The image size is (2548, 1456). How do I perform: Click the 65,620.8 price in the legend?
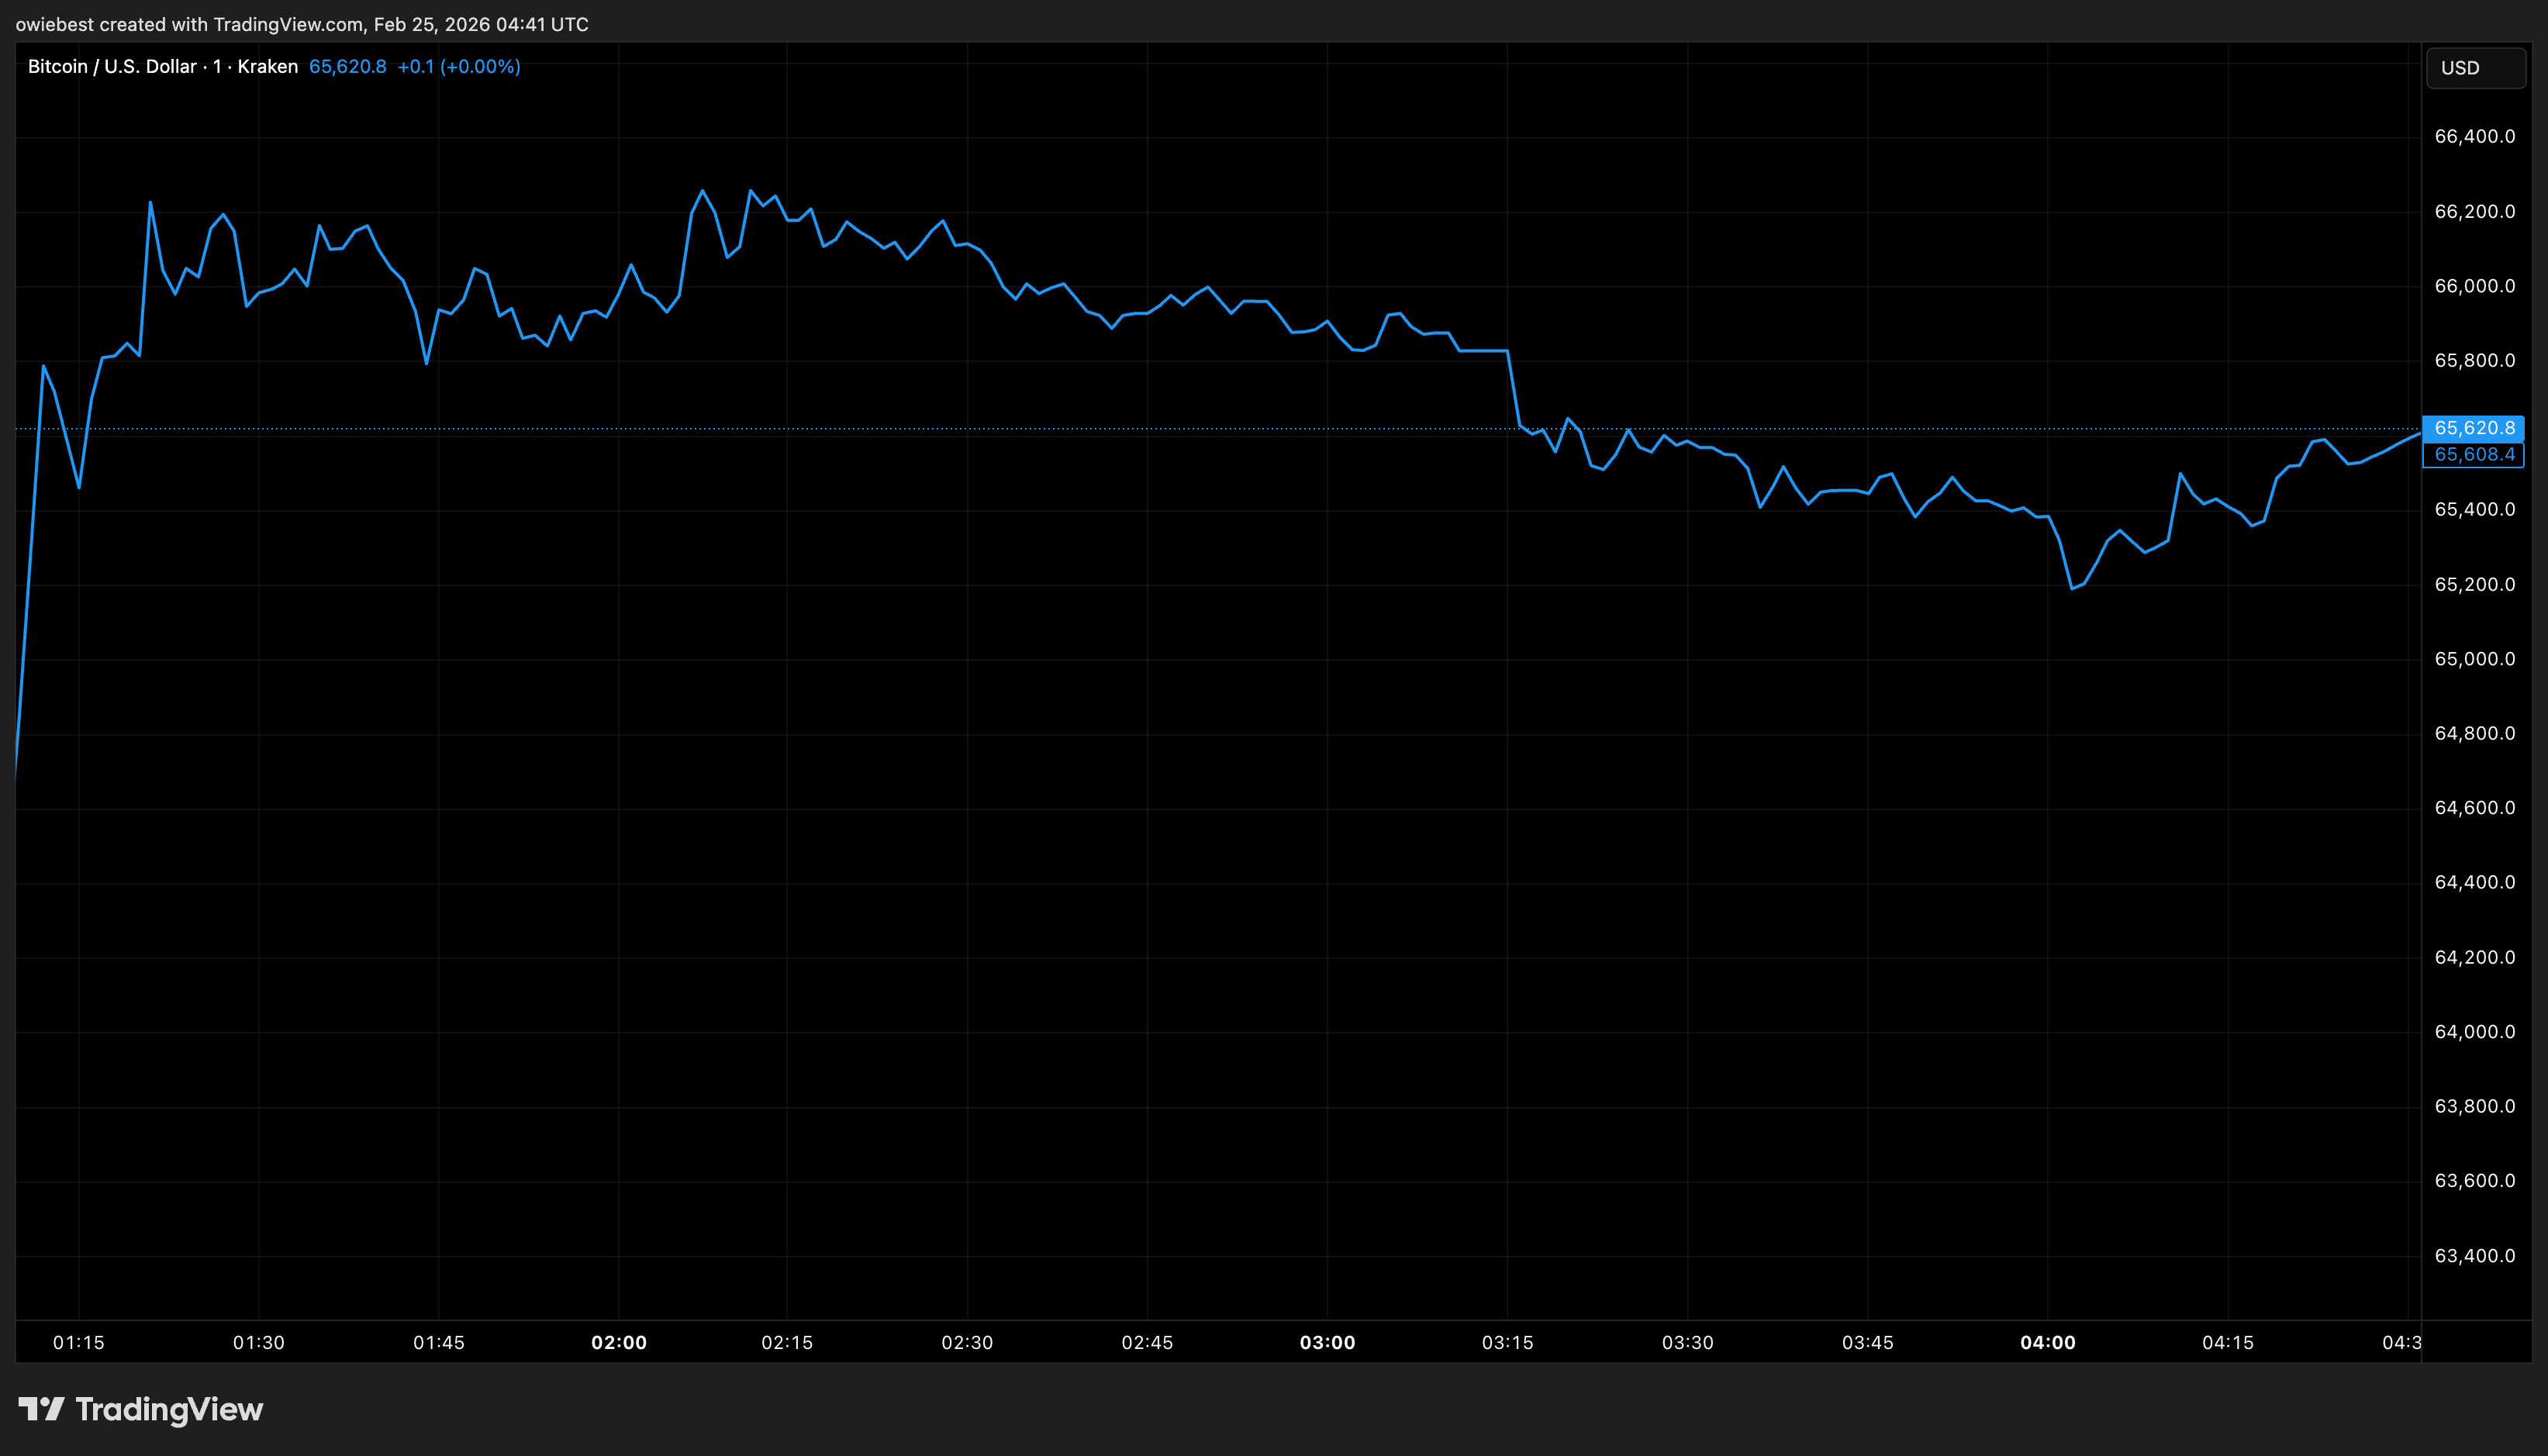click(x=347, y=67)
